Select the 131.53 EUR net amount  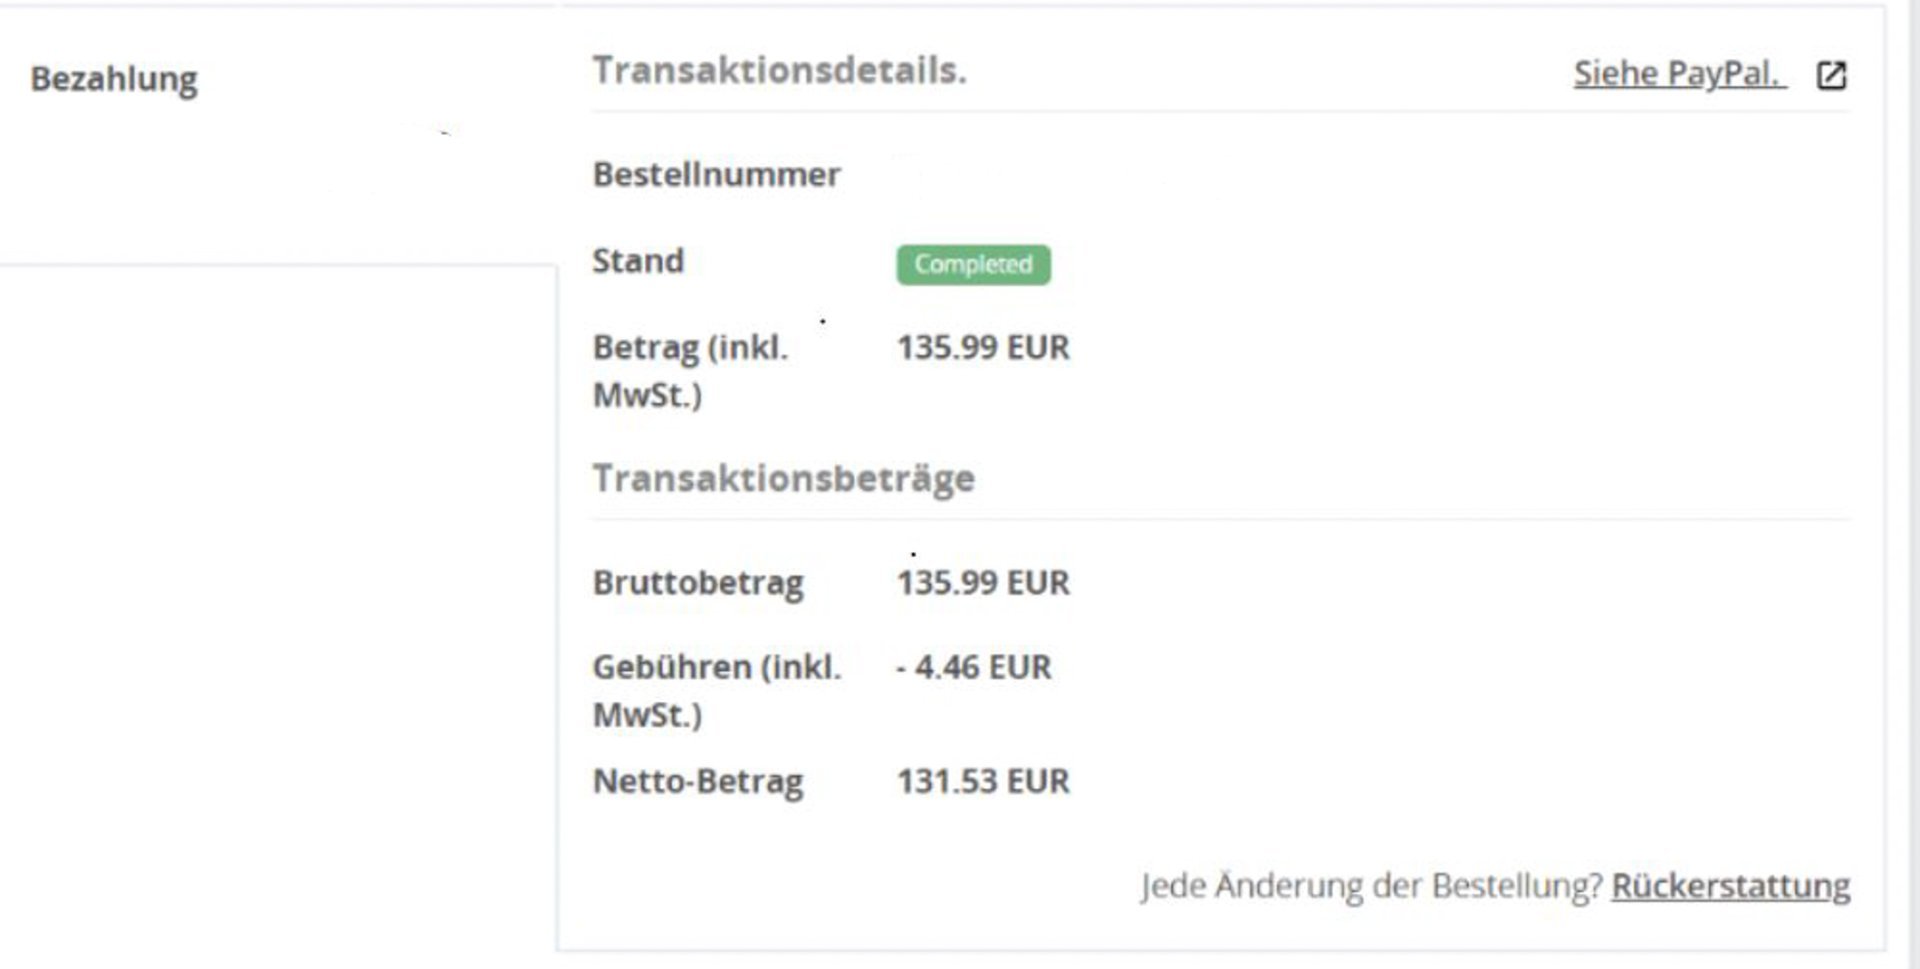point(983,782)
